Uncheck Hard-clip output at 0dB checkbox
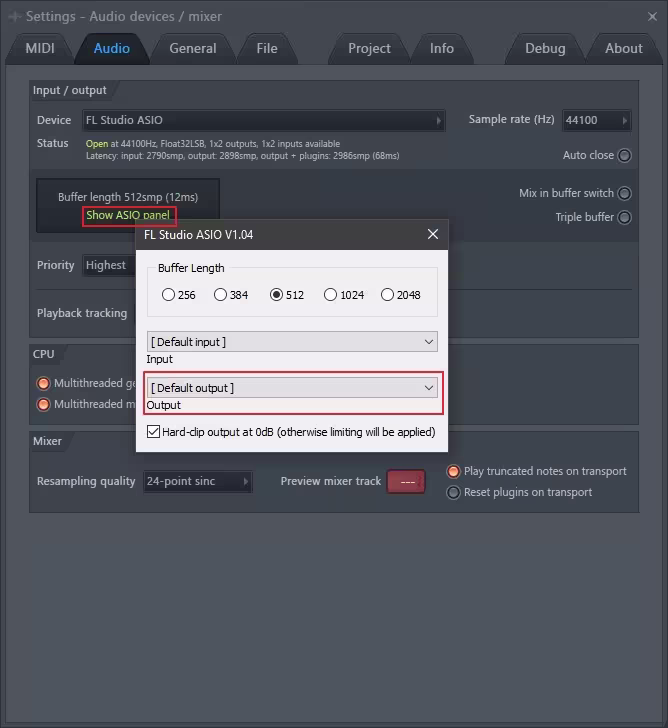Image resolution: width=668 pixels, height=728 pixels. click(x=153, y=432)
